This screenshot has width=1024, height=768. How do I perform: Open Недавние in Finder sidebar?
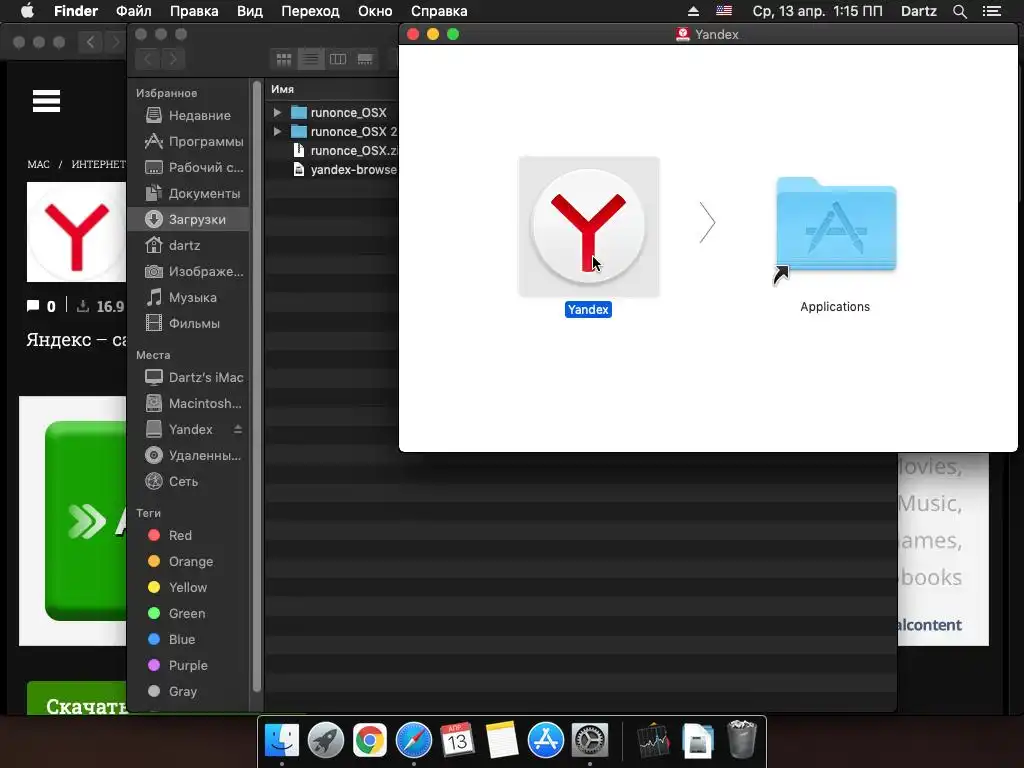(x=188, y=116)
